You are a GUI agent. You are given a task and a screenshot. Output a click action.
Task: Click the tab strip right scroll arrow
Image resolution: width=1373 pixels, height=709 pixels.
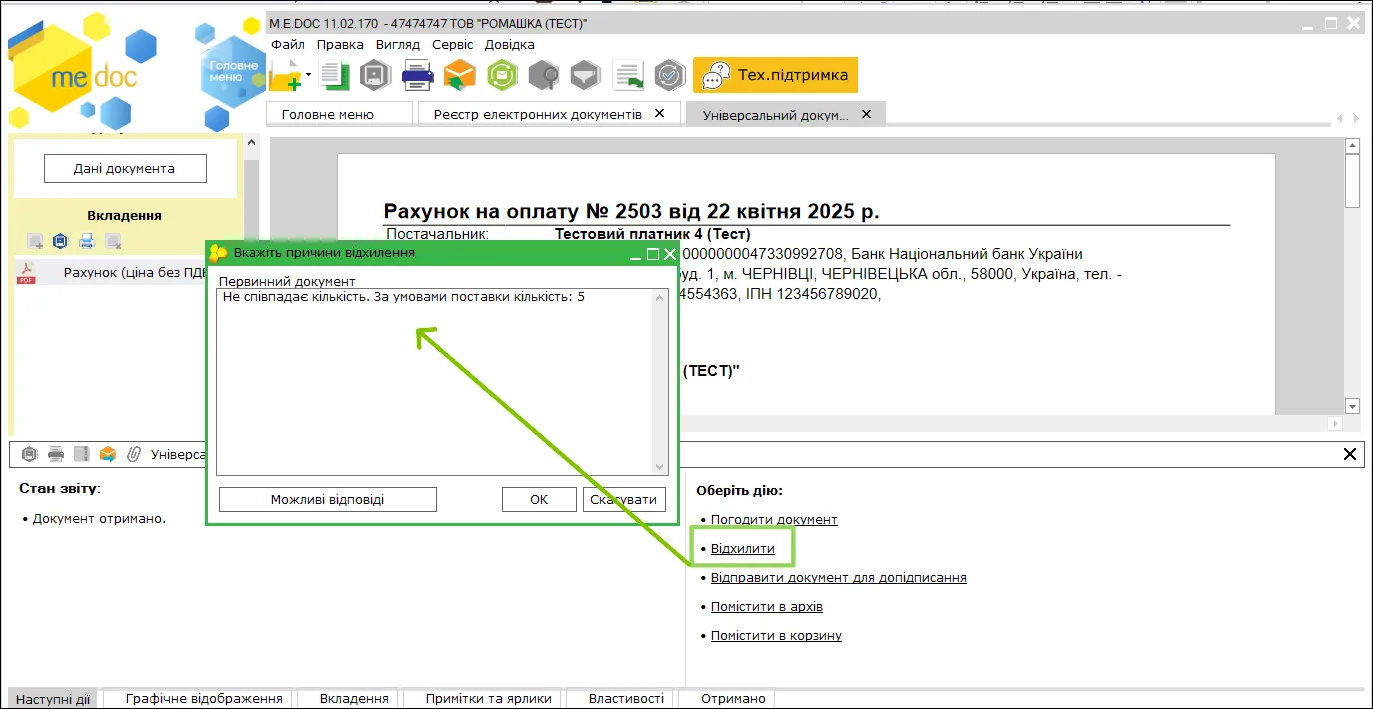pos(1355,118)
